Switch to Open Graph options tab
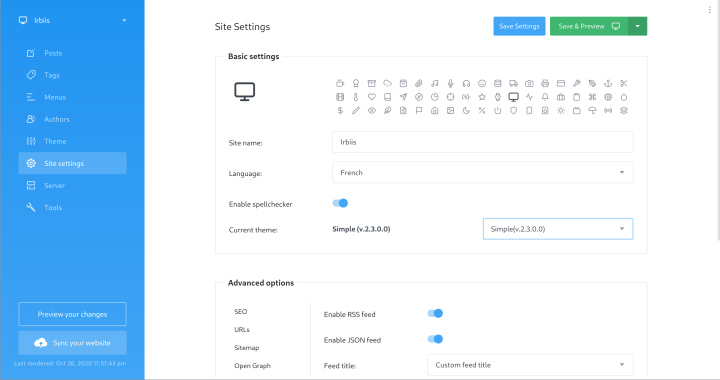Image resolution: width=720 pixels, height=380 pixels. pyautogui.click(x=253, y=366)
